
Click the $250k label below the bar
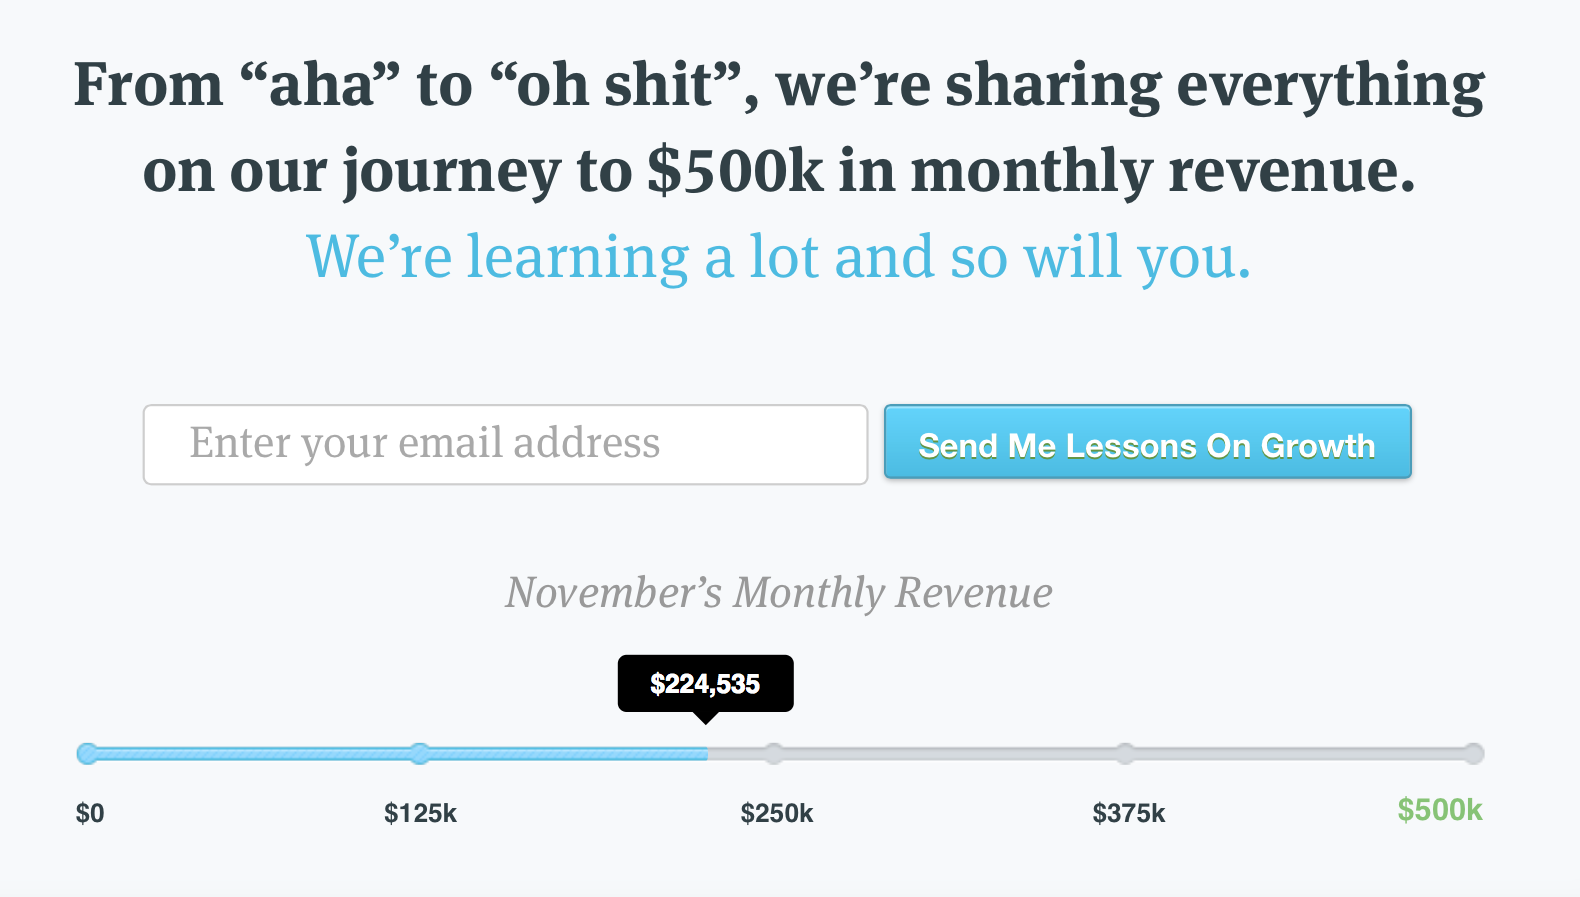(777, 814)
